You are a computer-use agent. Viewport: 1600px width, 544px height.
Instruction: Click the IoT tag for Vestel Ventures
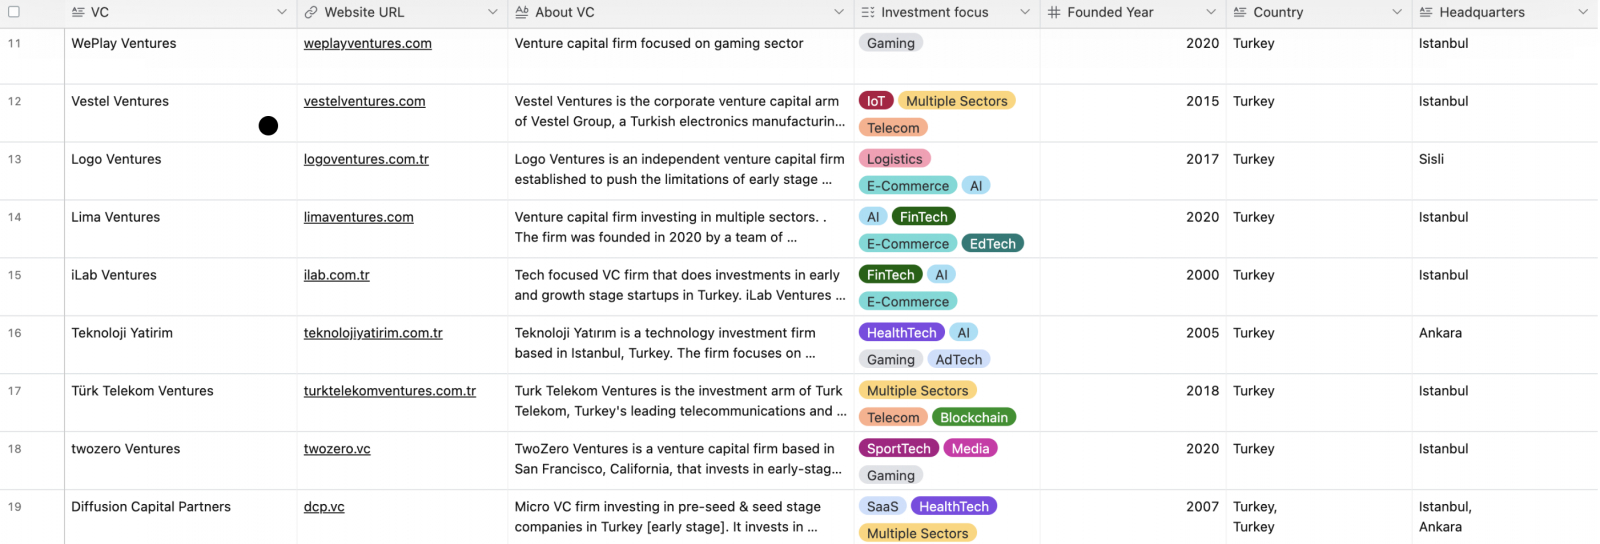click(x=876, y=101)
